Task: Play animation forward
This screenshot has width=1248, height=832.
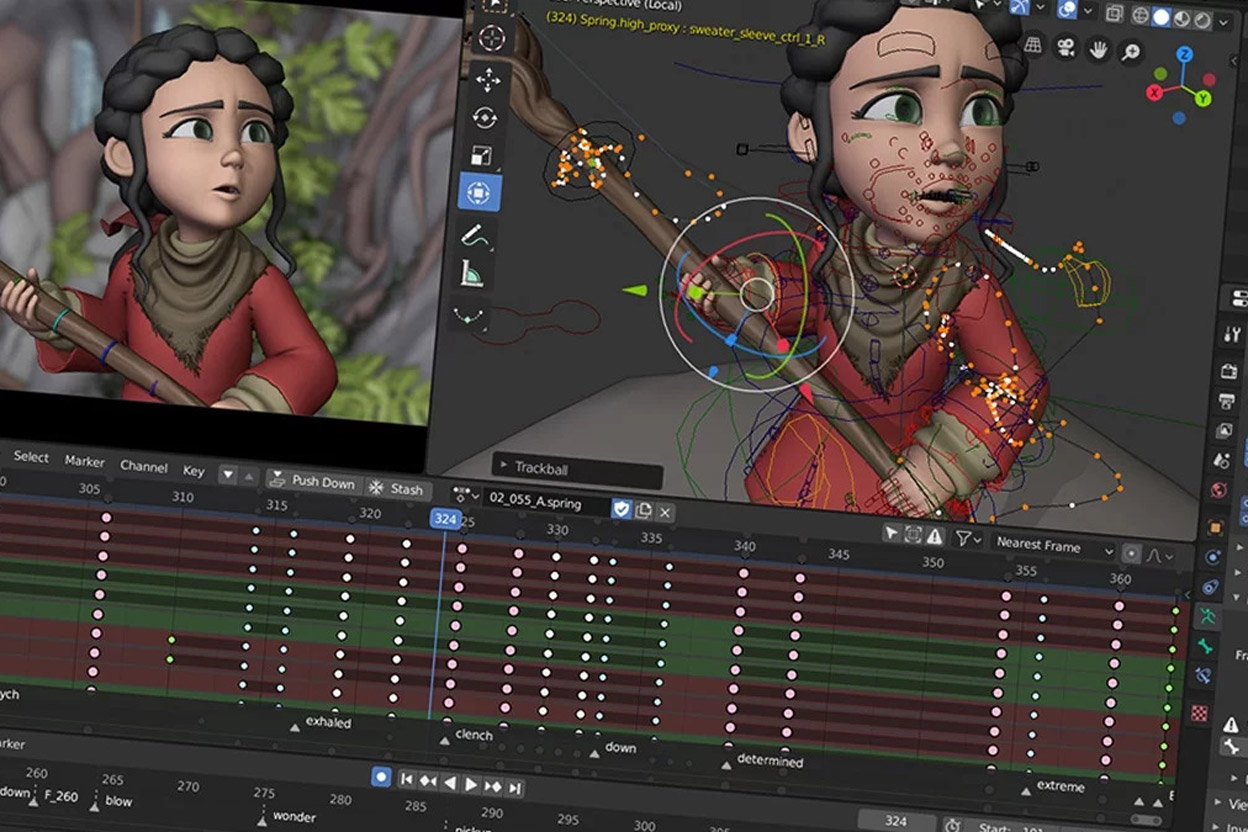Action: (x=471, y=784)
